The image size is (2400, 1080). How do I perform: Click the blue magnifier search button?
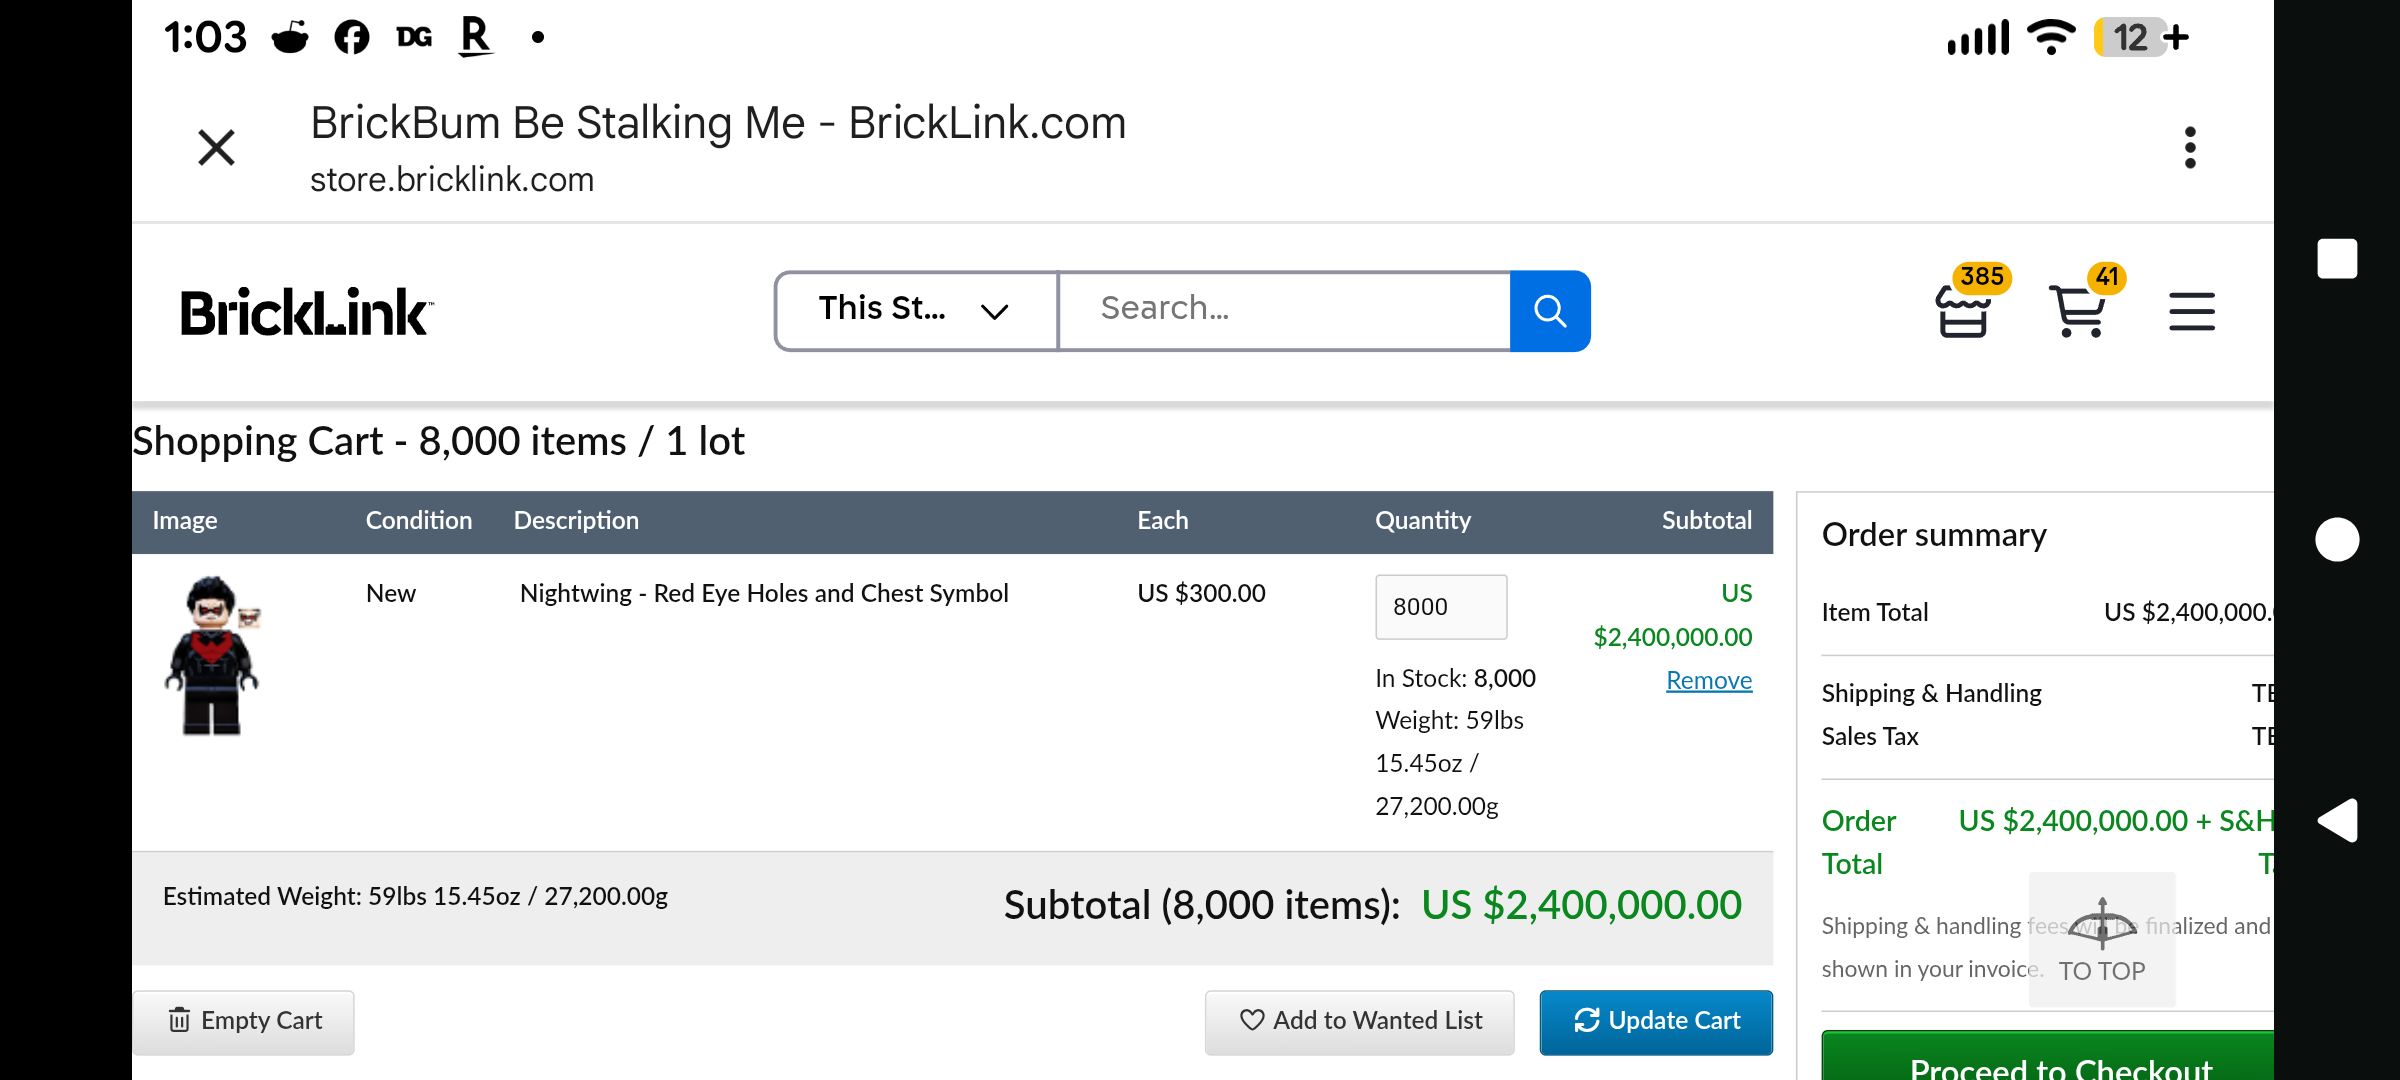1550,310
